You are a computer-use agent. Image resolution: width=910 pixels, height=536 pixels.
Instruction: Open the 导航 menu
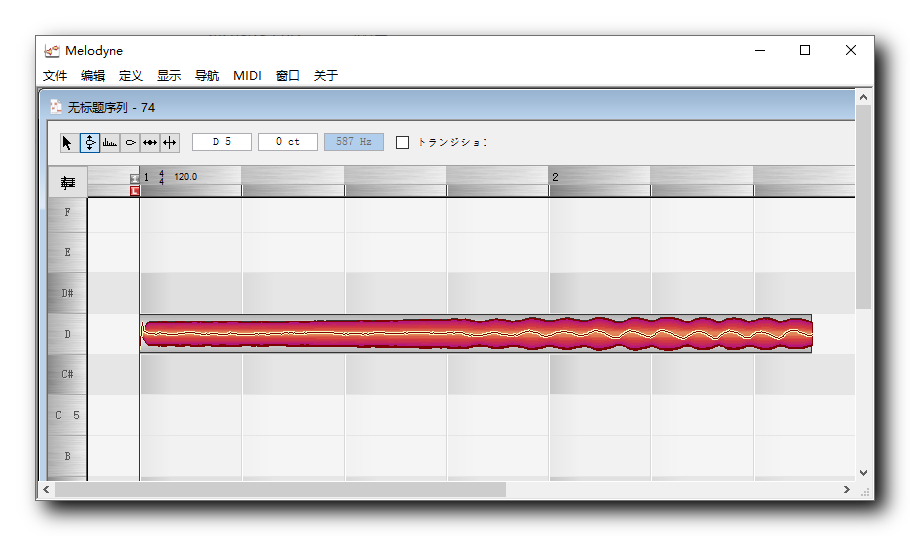pyautogui.click(x=207, y=75)
